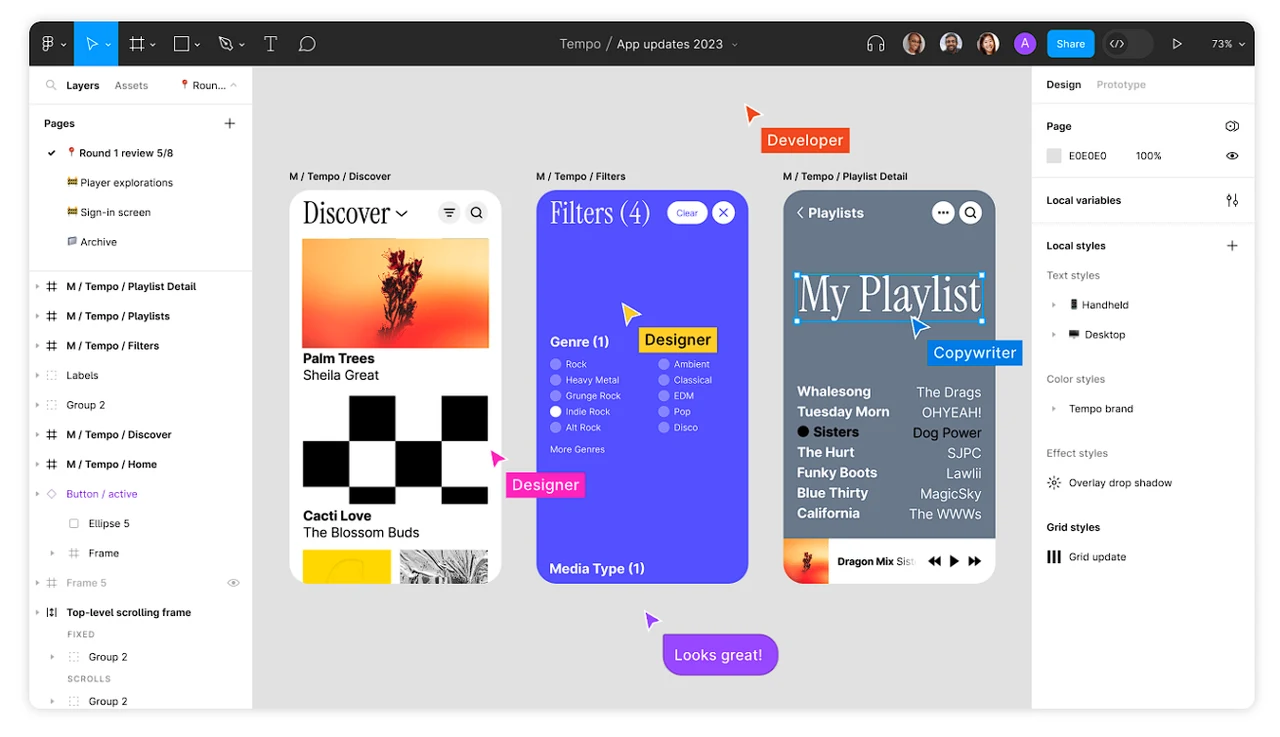Viewport: 1280px width, 737px height.
Task: Select the Text tool
Action: click(270, 44)
